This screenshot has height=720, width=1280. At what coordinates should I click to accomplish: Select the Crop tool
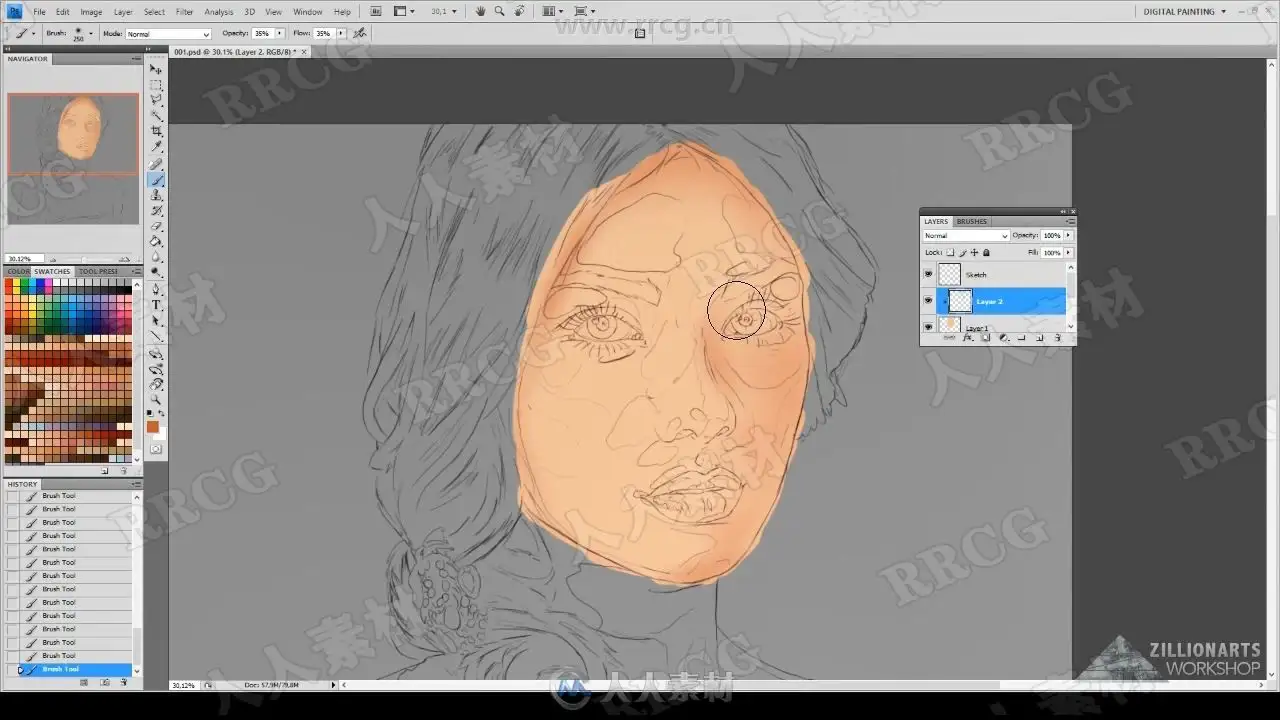tap(156, 131)
